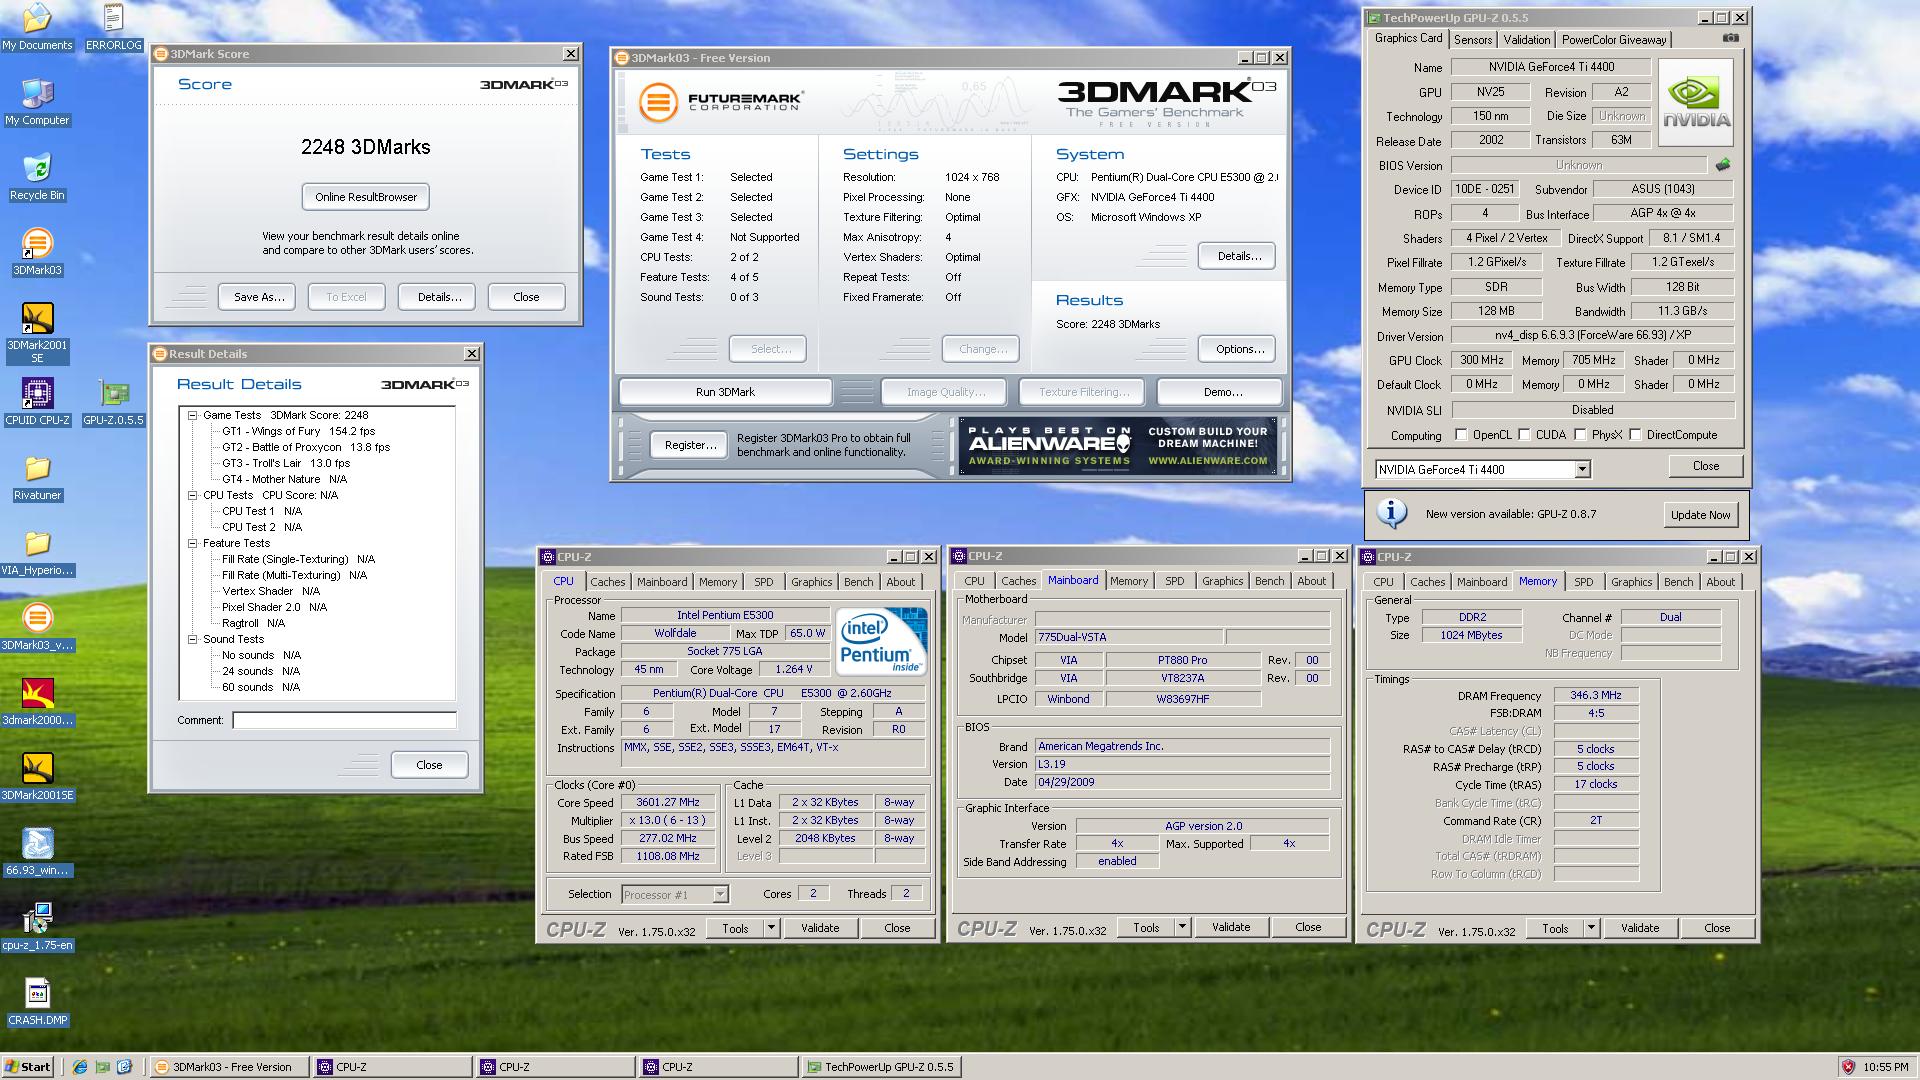
Task: Click Online ResultBrowser button
Action: [366, 197]
